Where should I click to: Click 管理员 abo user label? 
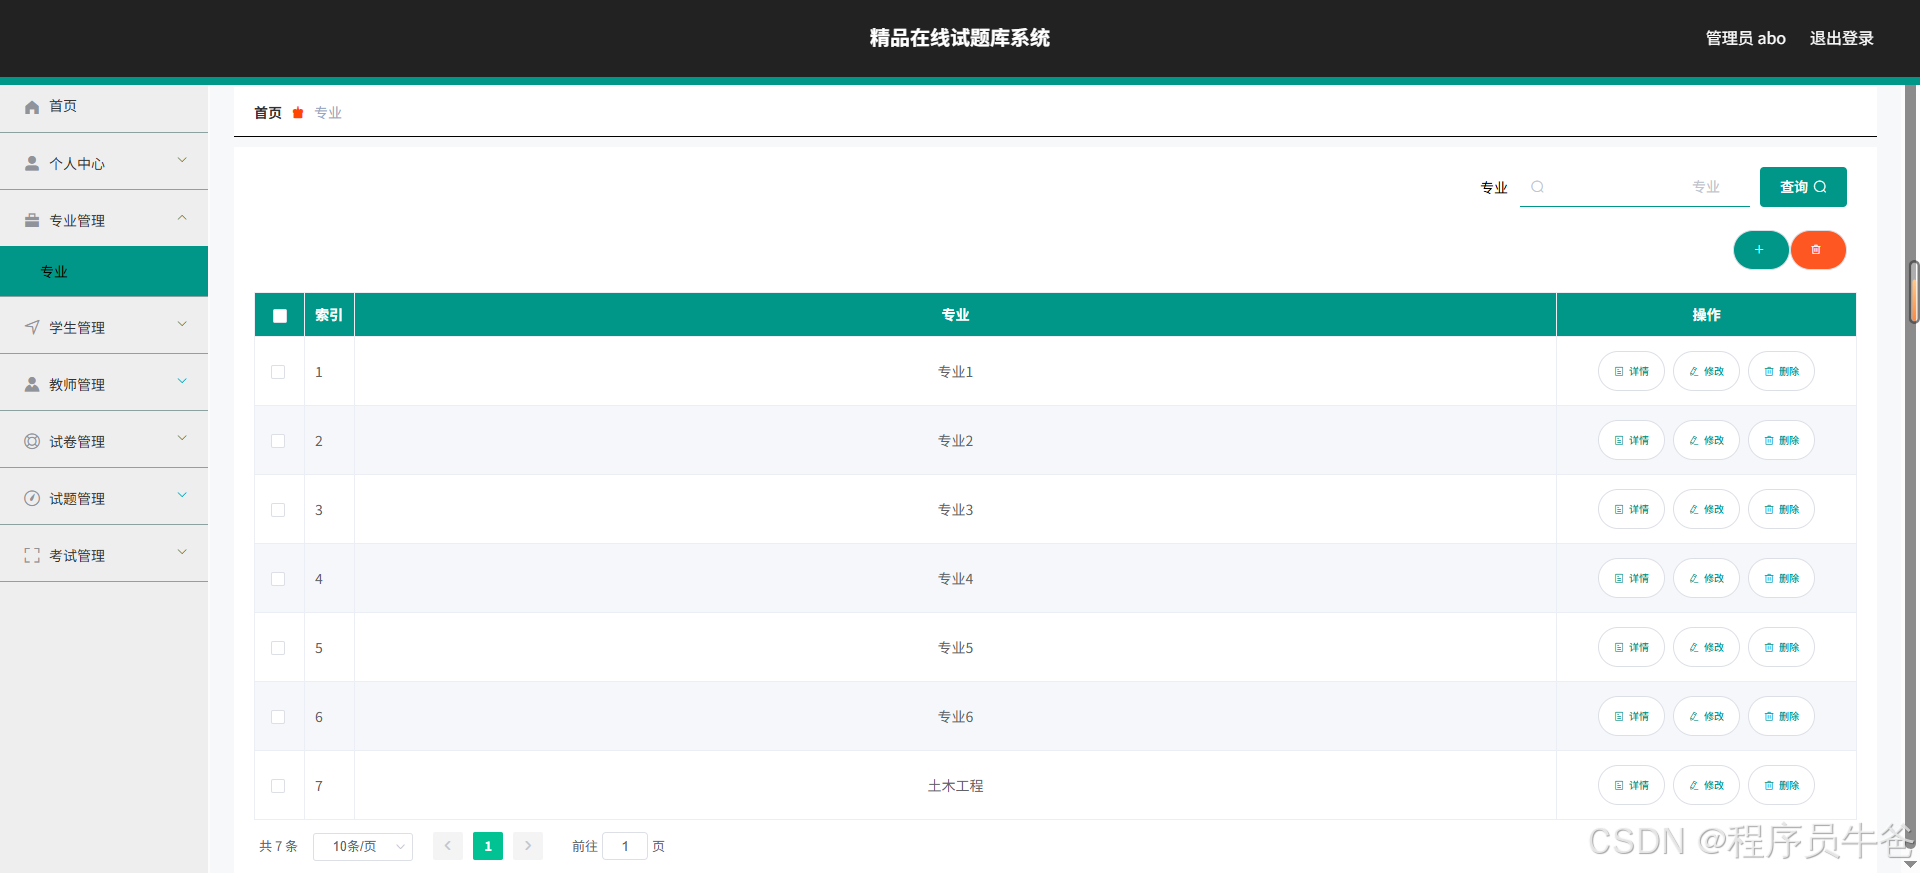click(x=1745, y=38)
